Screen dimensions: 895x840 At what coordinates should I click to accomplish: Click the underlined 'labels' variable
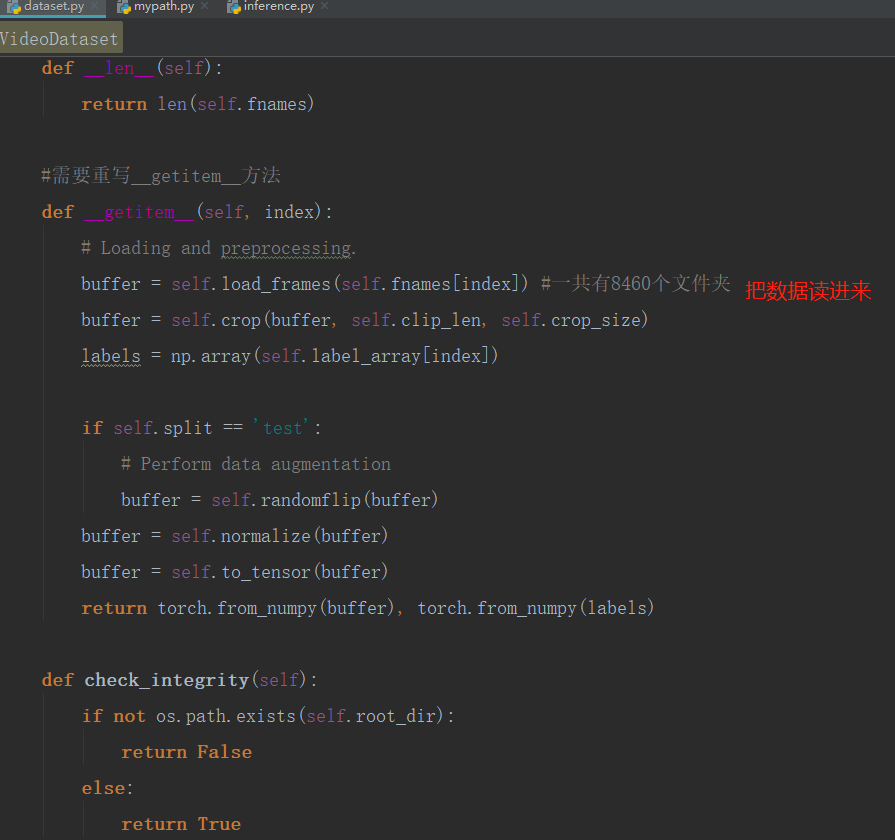[111, 356]
